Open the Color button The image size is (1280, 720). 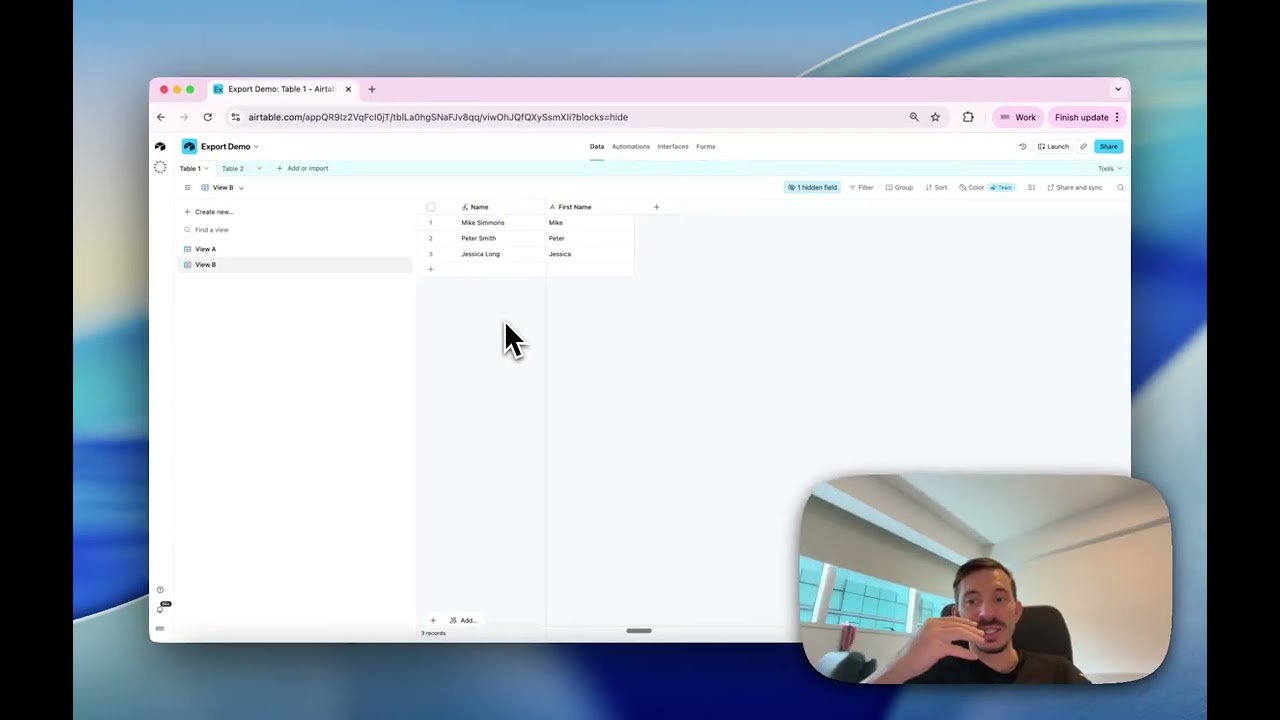pos(971,187)
